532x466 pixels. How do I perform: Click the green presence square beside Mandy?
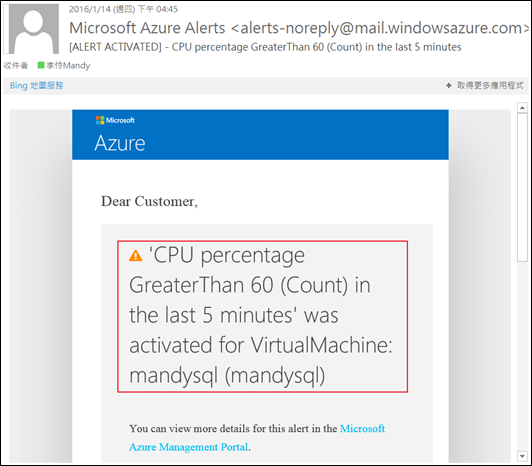point(41,65)
